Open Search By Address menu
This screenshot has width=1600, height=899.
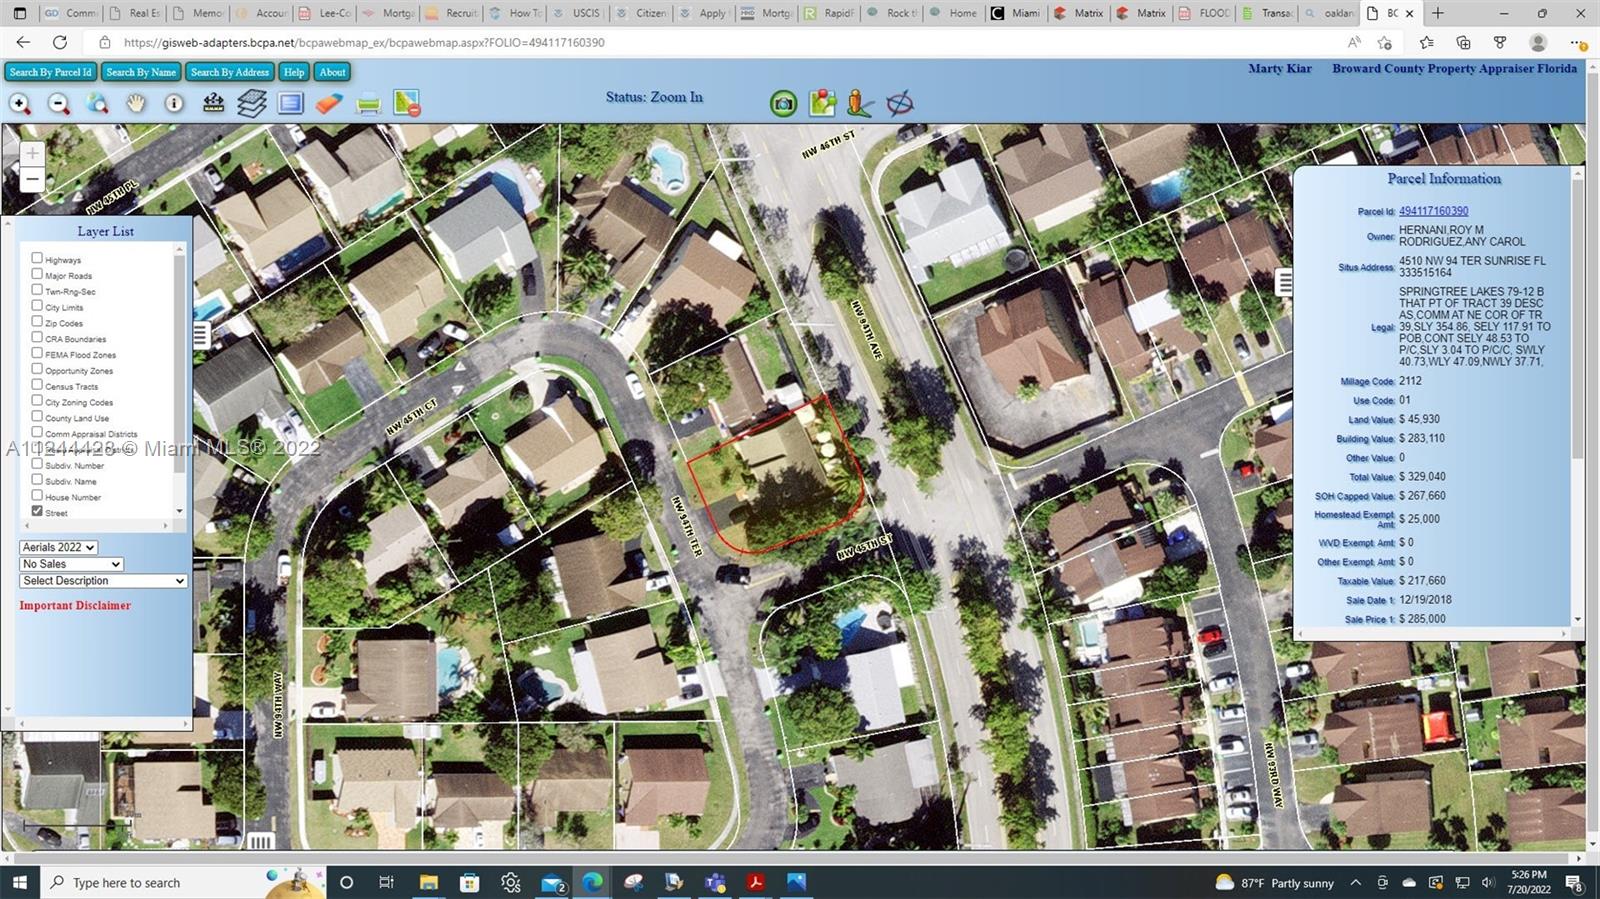(230, 72)
